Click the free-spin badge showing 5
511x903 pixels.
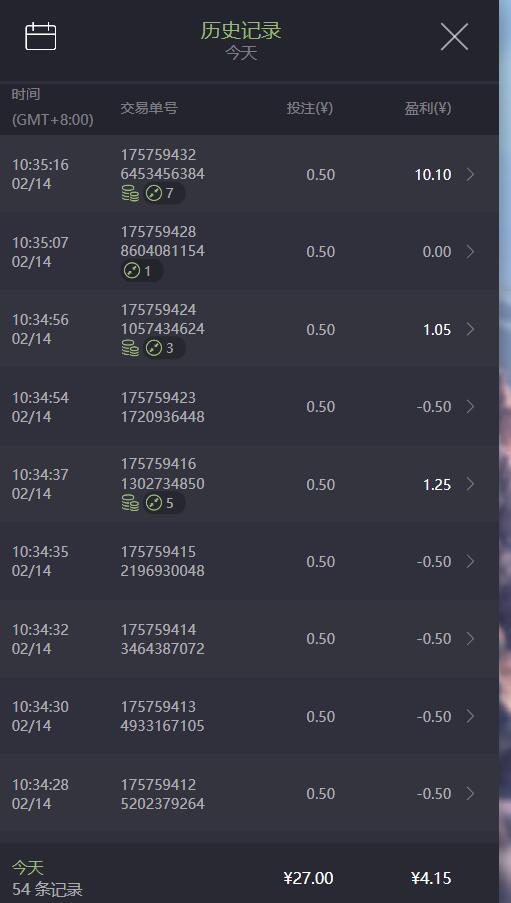pos(164,503)
